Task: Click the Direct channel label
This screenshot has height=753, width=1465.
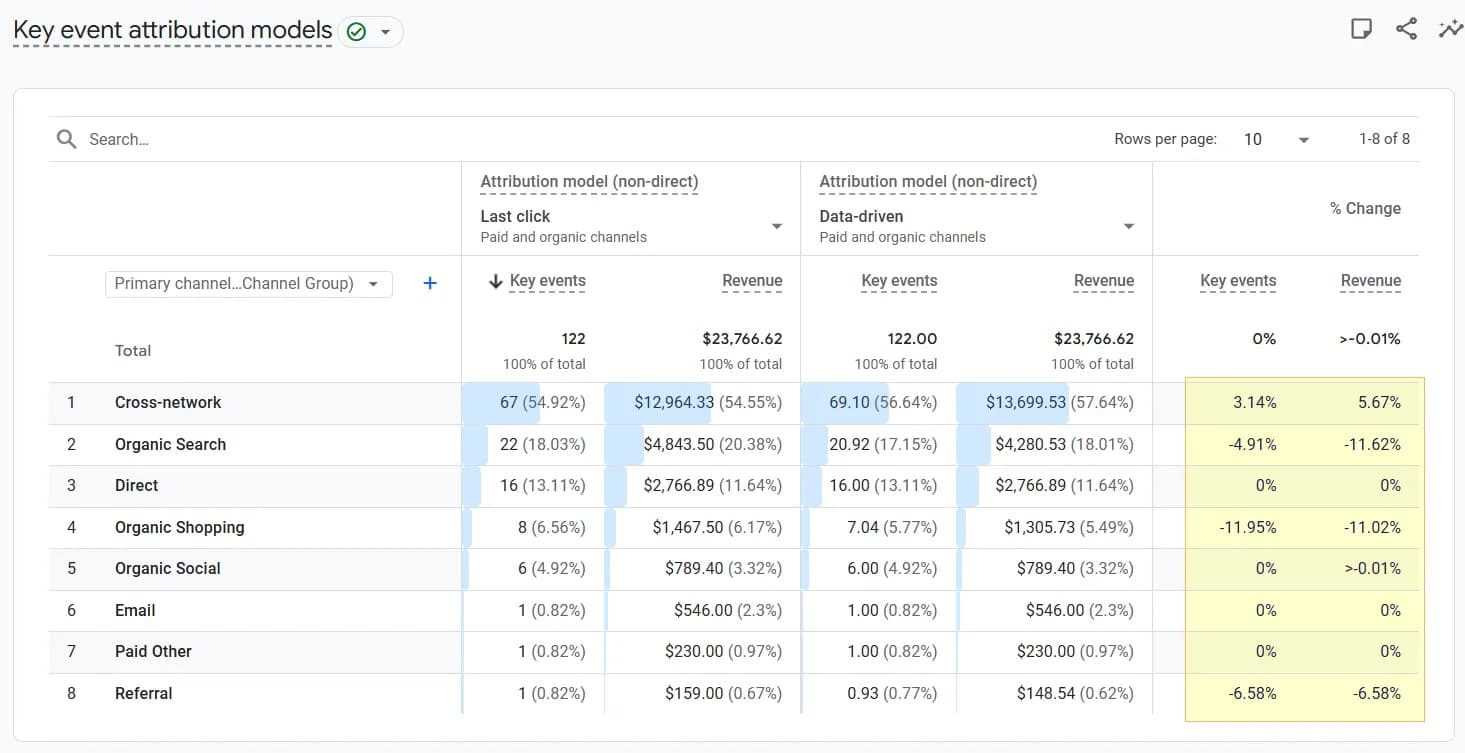Action: (135, 485)
